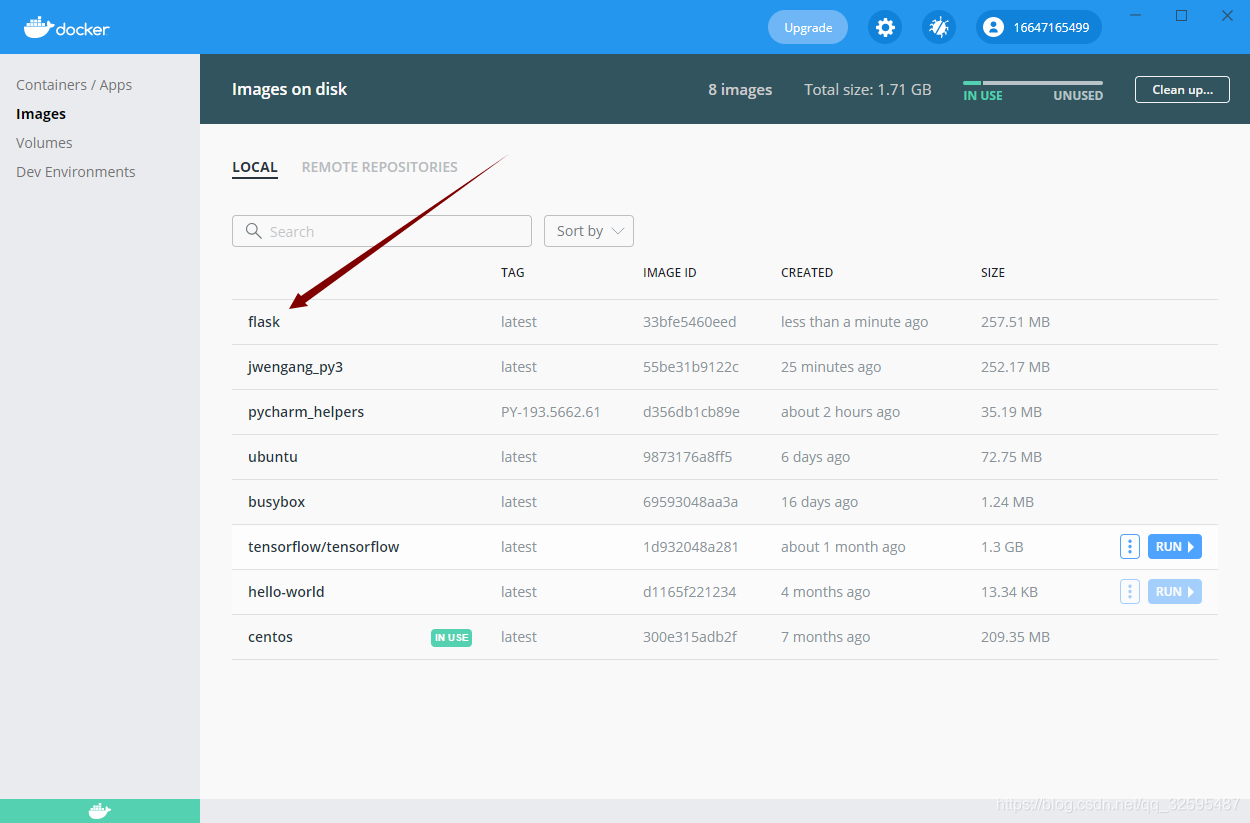Open Dev Environments in sidebar
Viewport: 1250px width, 823px height.
click(76, 172)
